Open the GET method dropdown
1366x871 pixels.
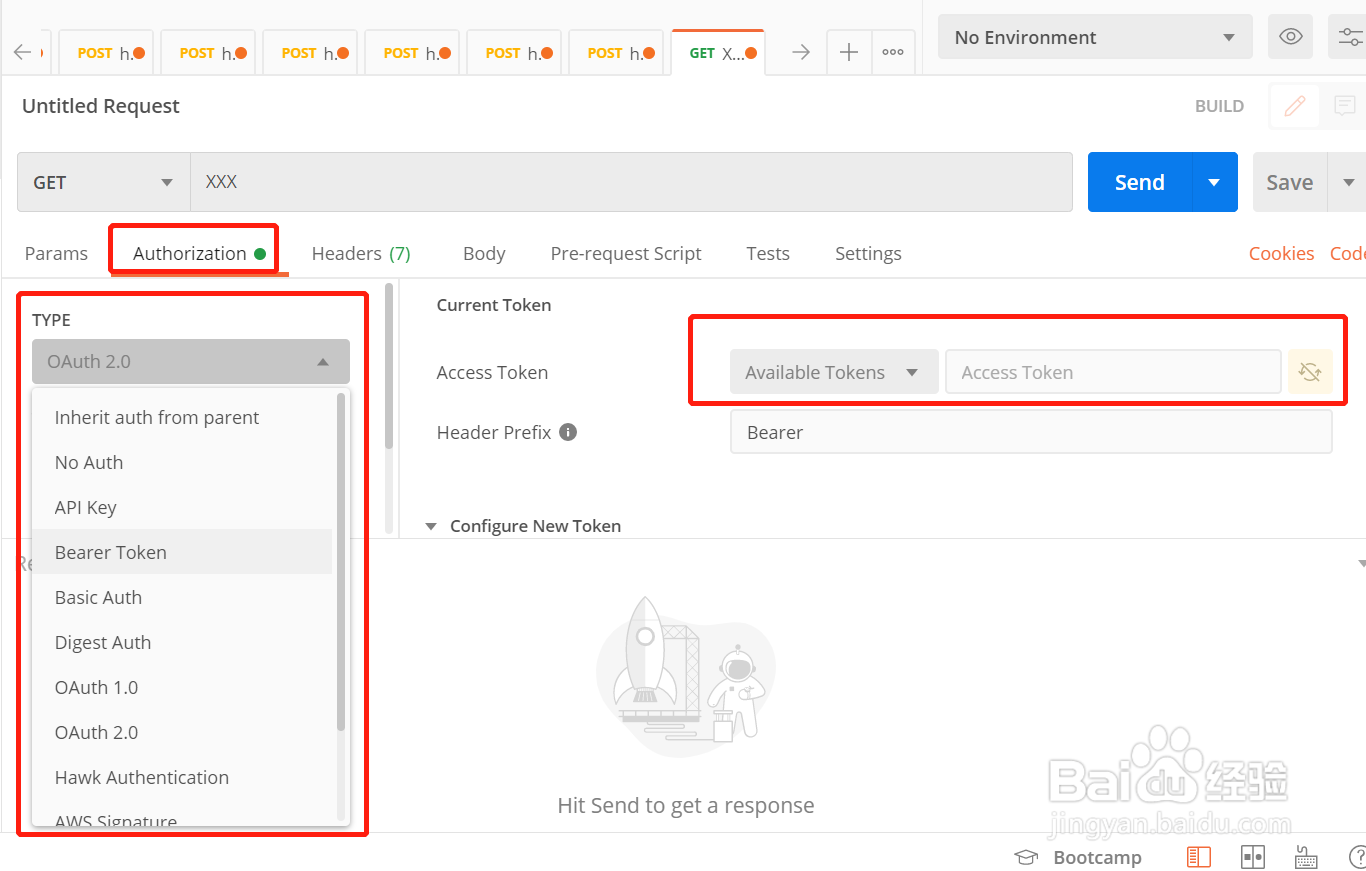103,182
